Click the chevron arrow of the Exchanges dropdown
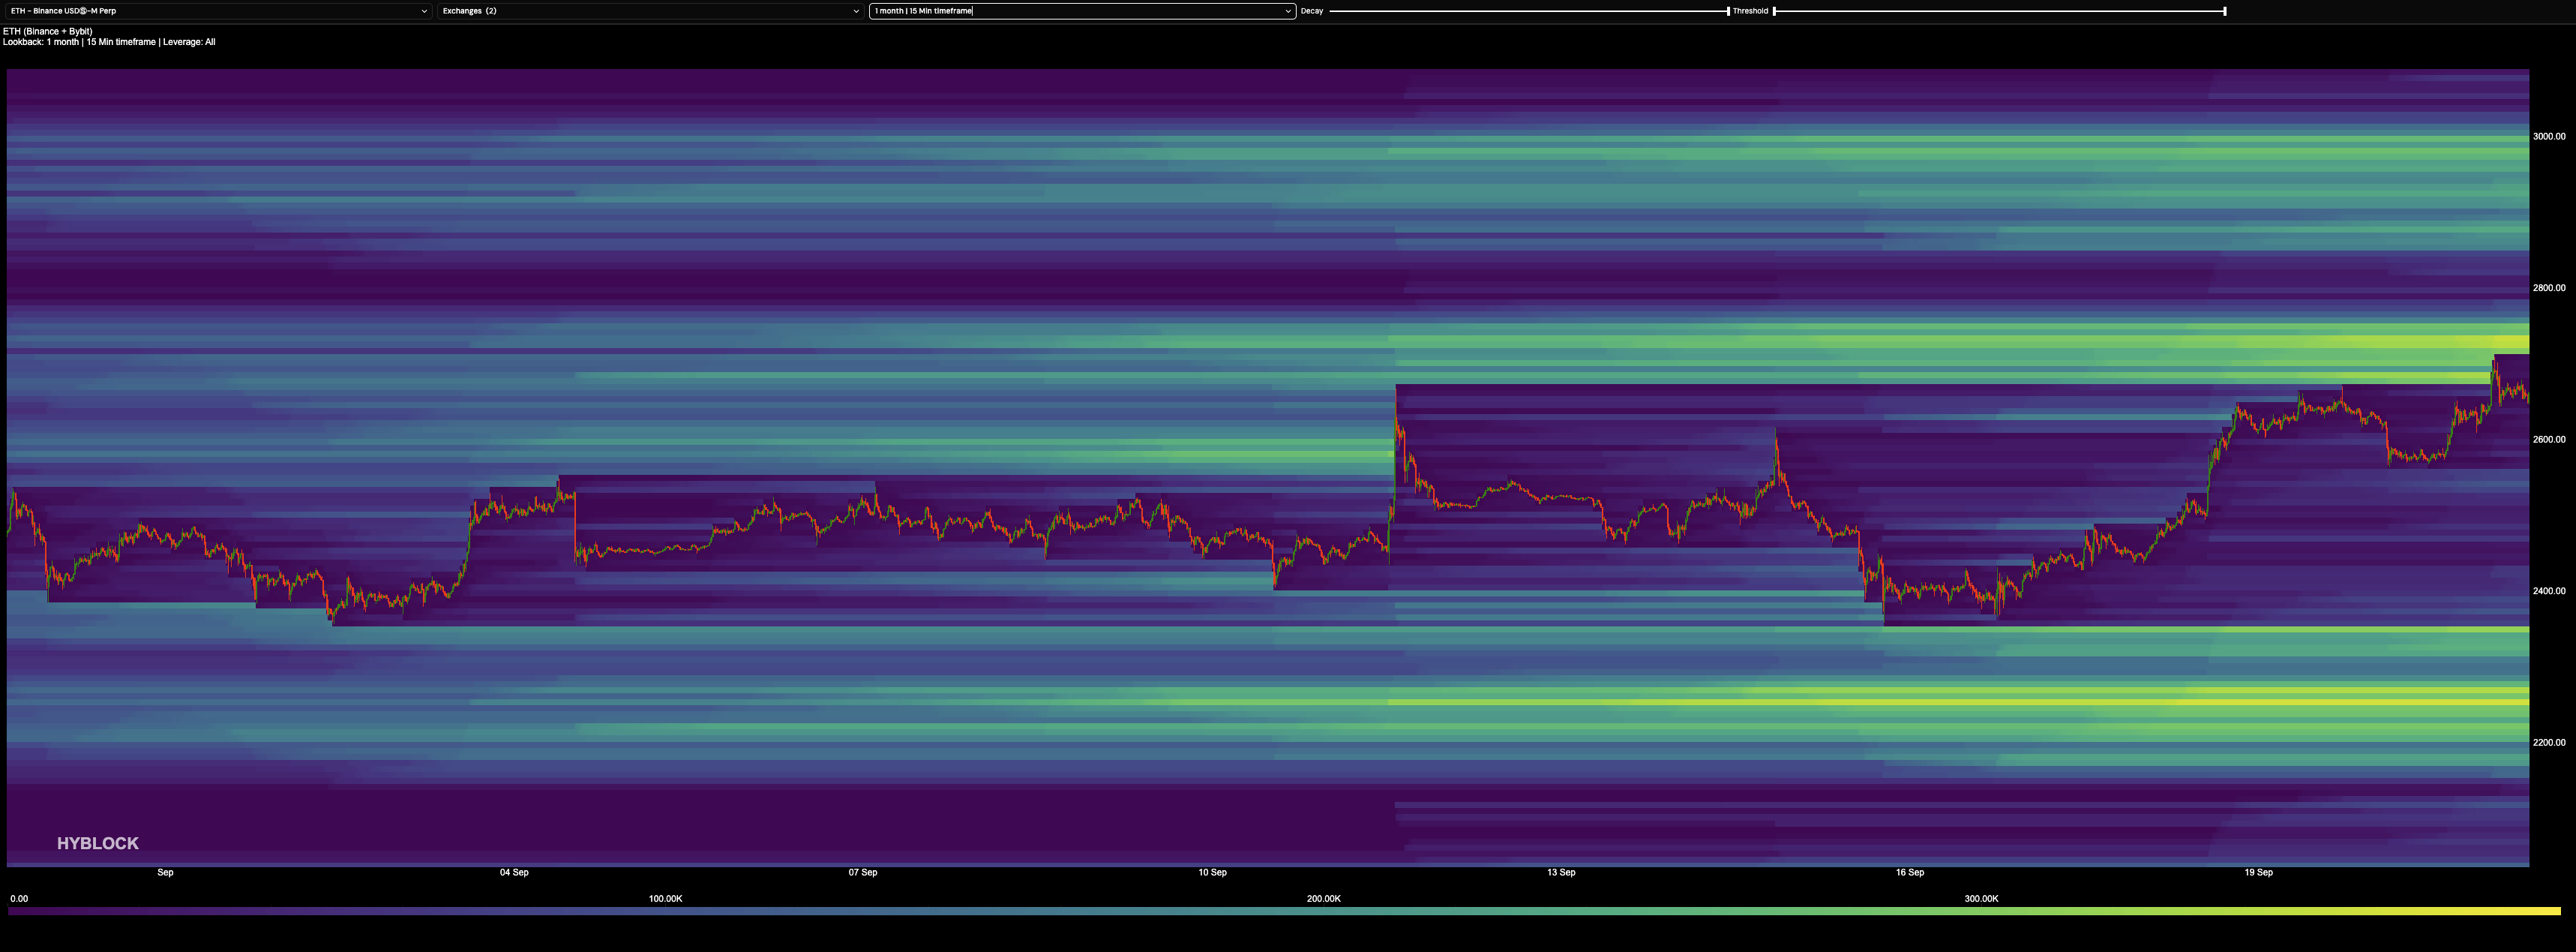Image resolution: width=2576 pixels, height=952 pixels. coord(856,11)
